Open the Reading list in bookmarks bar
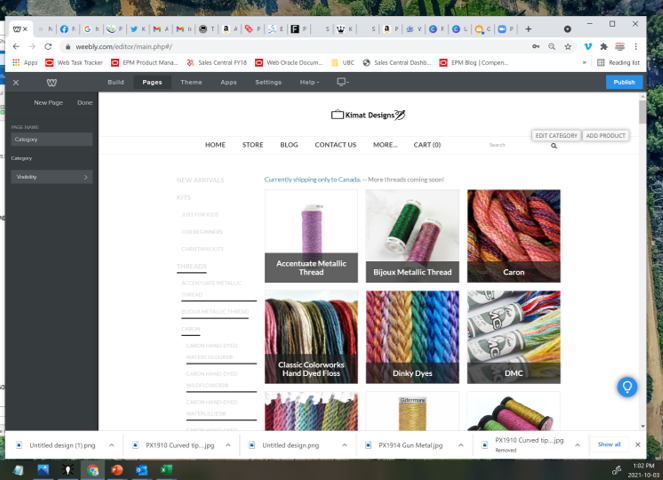663x480 pixels. pyautogui.click(x=619, y=62)
